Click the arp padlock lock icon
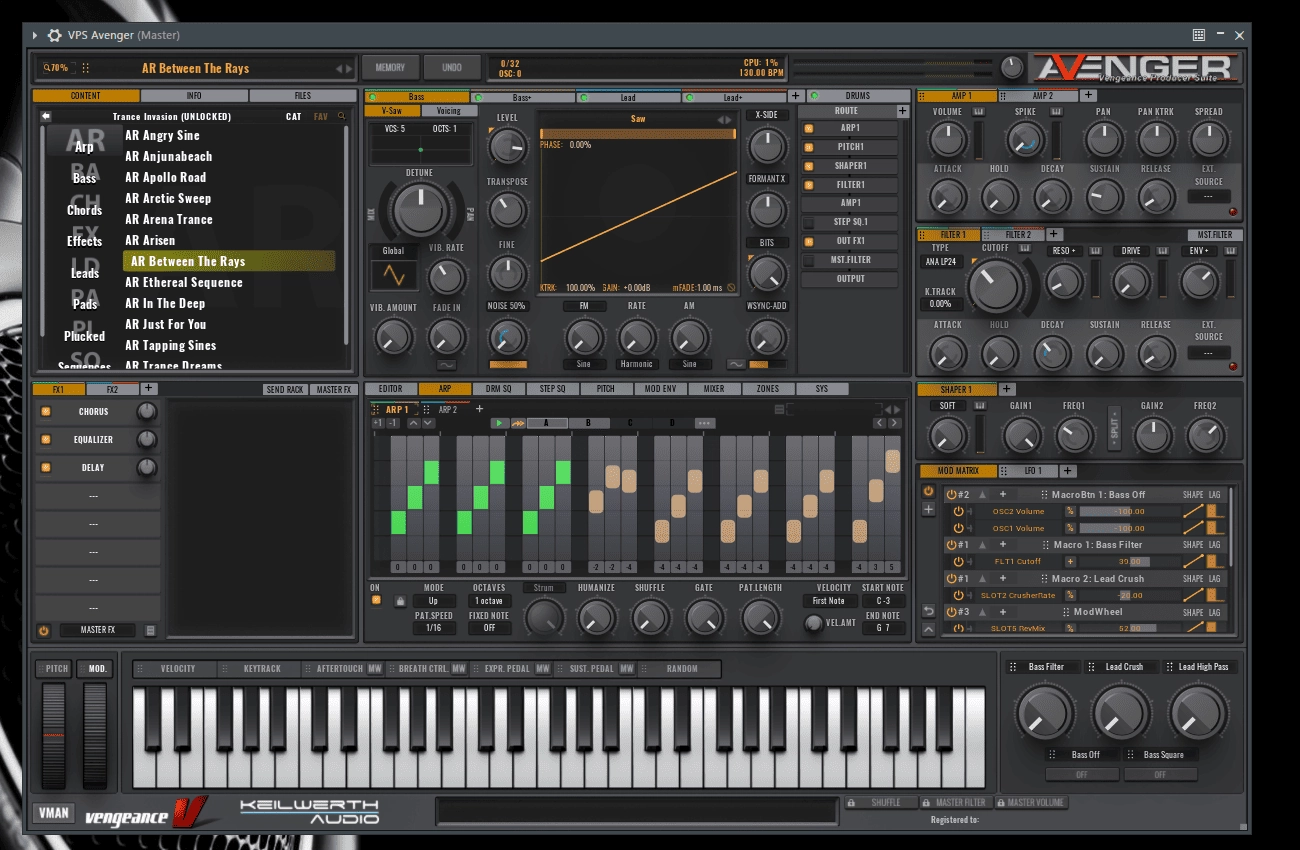This screenshot has width=1300, height=850. coord(401,601)
